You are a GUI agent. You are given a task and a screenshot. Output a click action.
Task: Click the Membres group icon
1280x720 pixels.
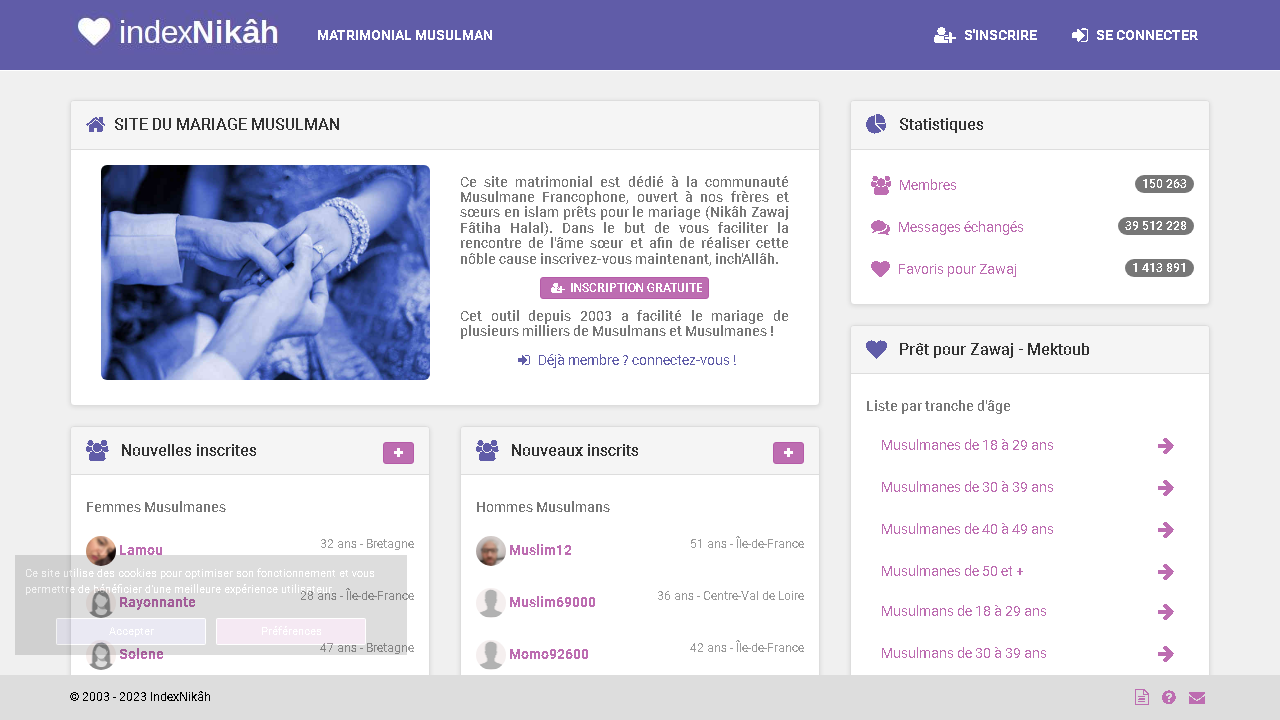point(881,185)
